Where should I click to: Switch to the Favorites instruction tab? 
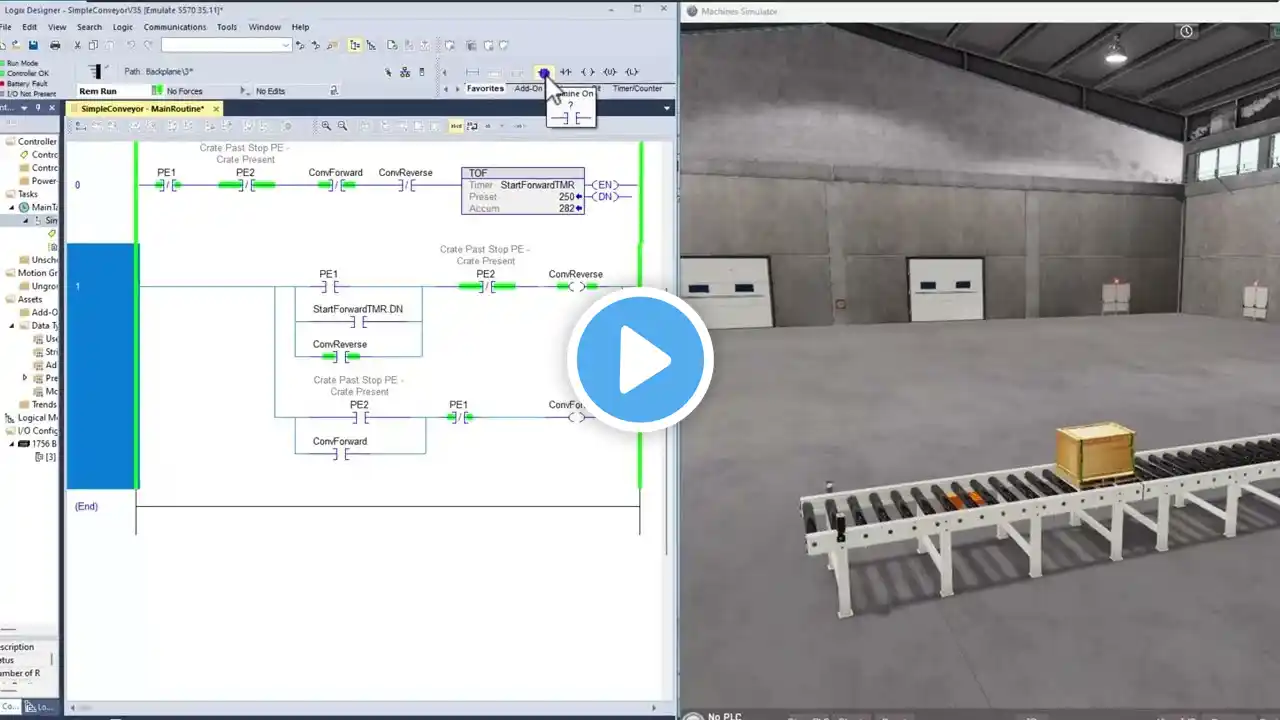[x=486, y=89]
